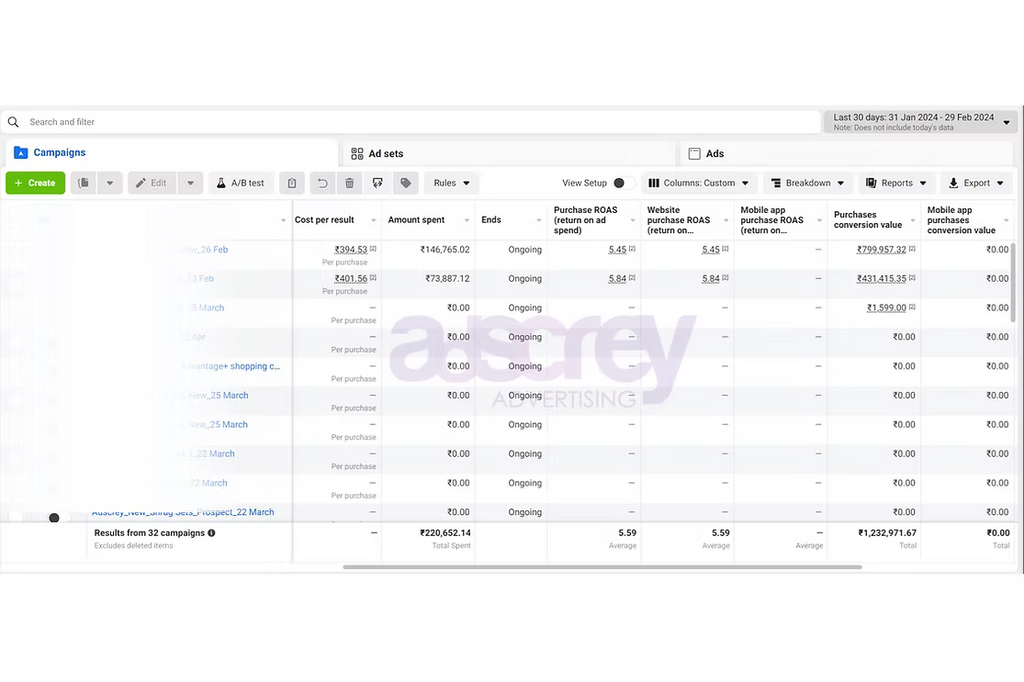Viewport: 1024px width, 682px height.
Task: Click the horizontal scrollbar below the table
Action: click(x=602, y=567)
